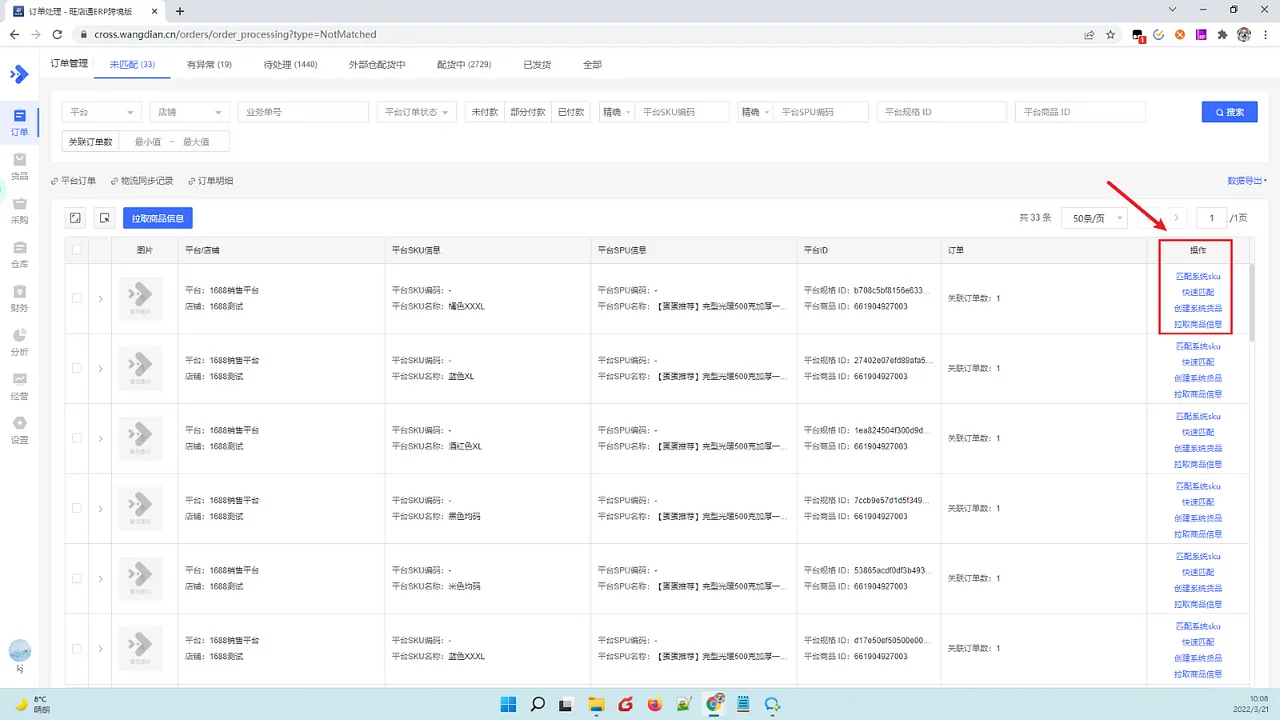Expand the first order row details
1280x720 pixels.
(100, 297)
